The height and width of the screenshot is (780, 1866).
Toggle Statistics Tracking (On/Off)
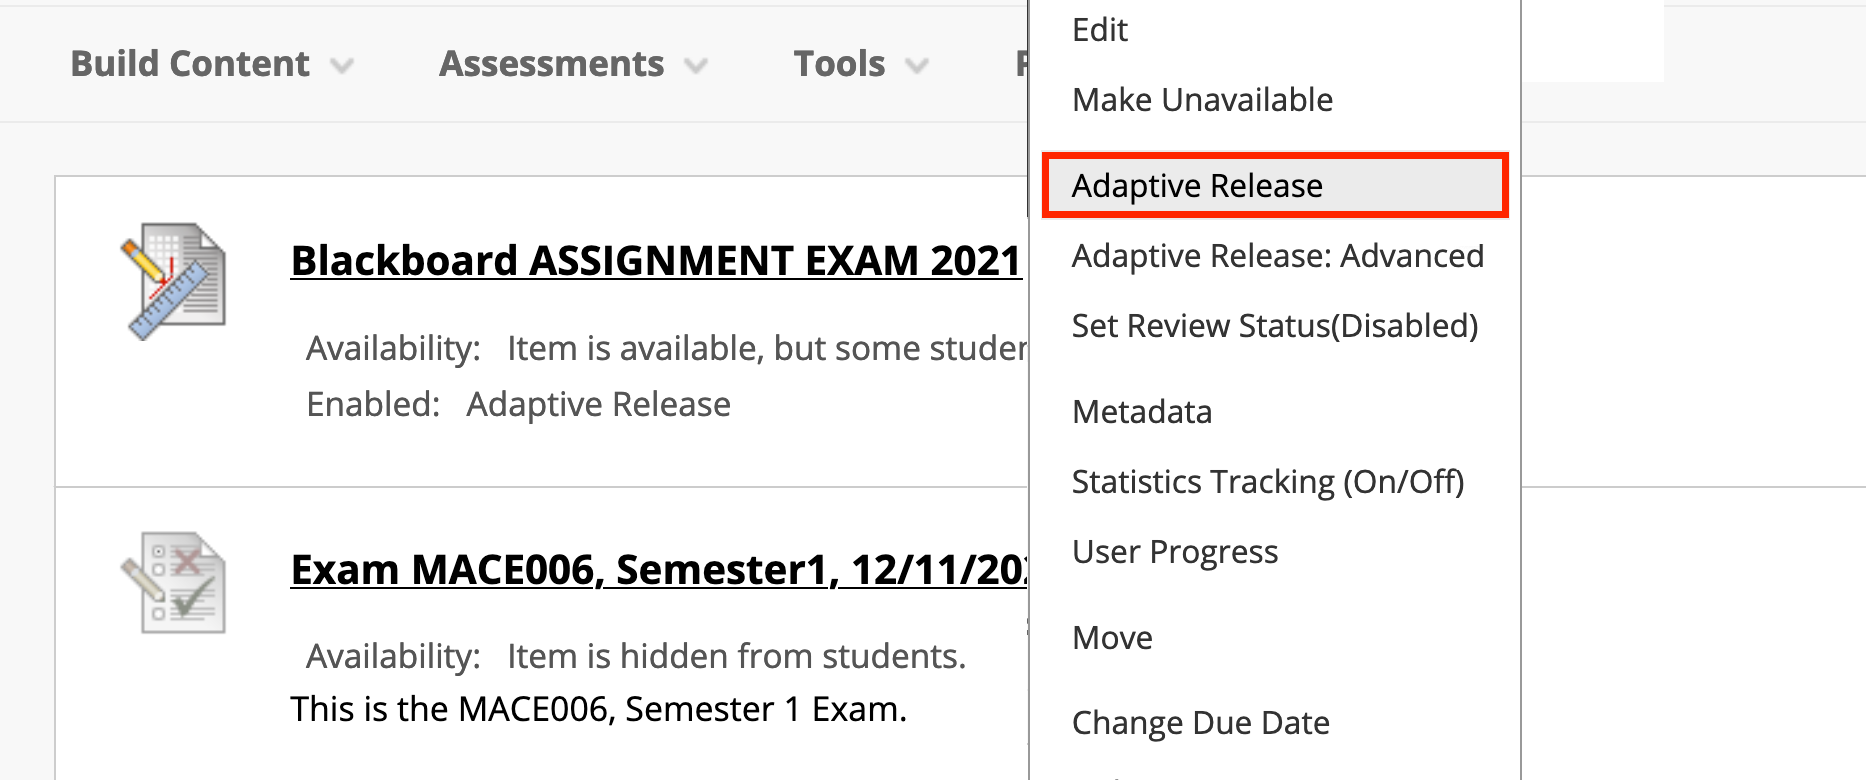(1267, 482)
